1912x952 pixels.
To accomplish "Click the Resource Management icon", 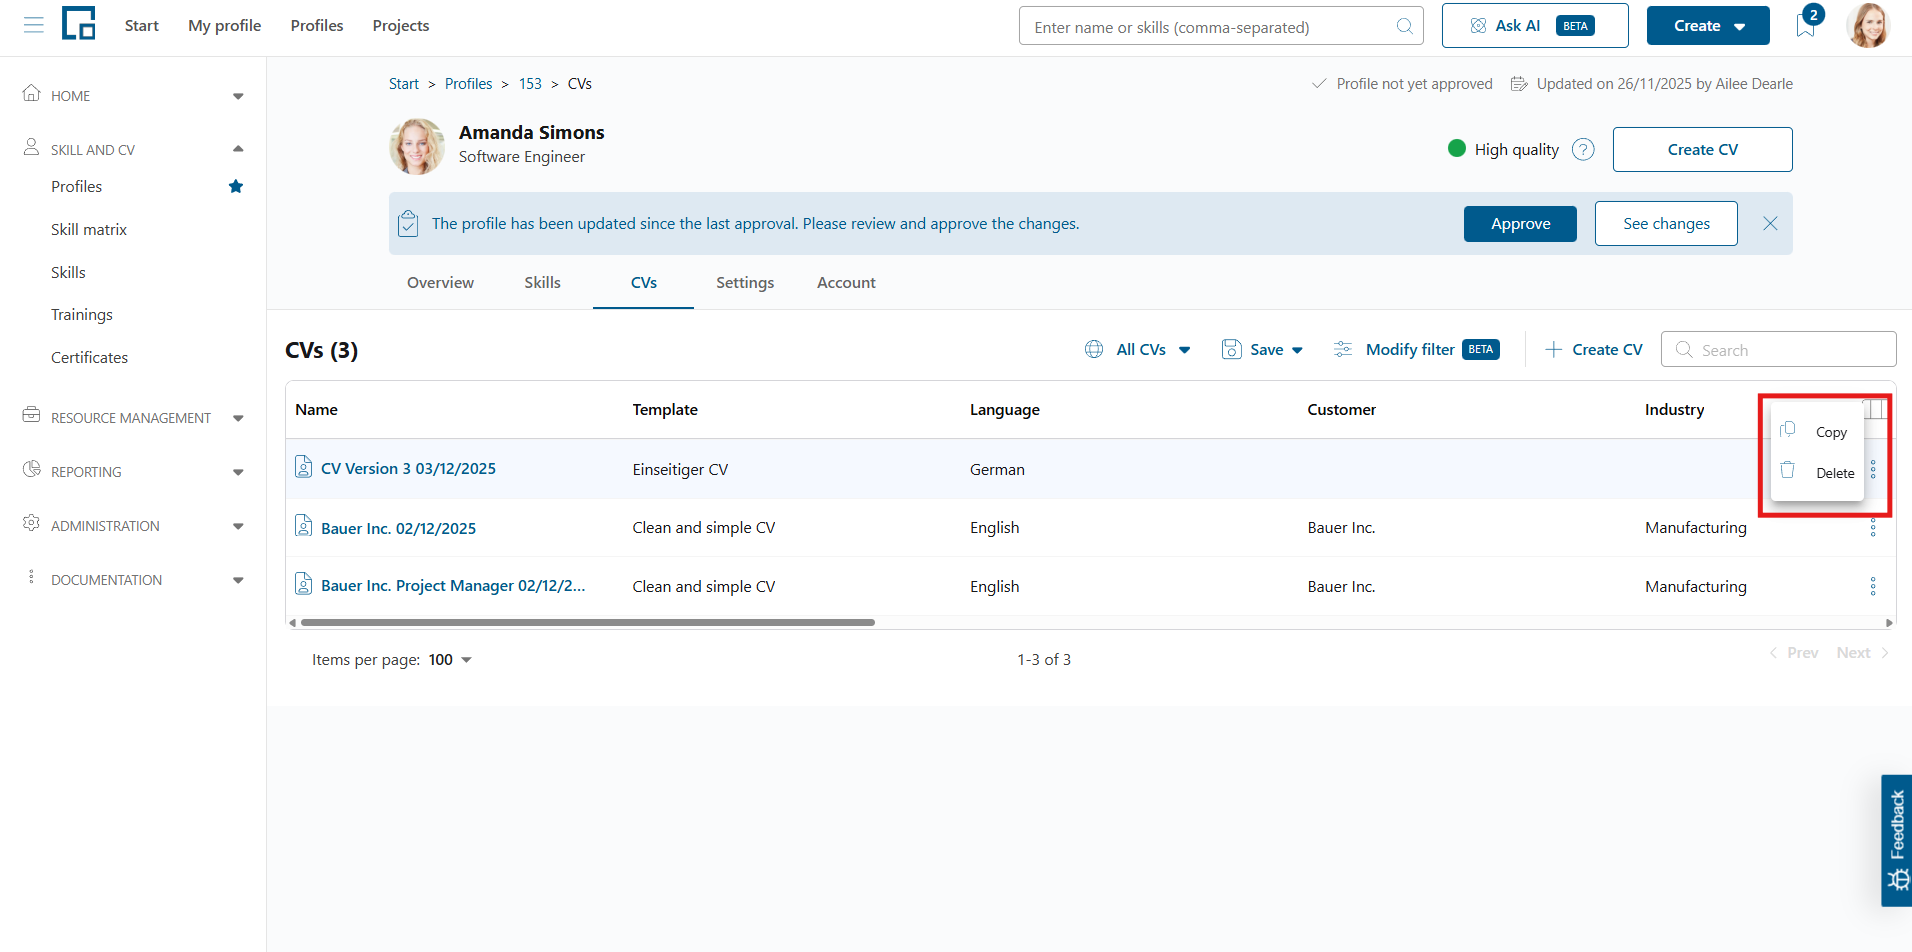I will click(x=32, y=415).
